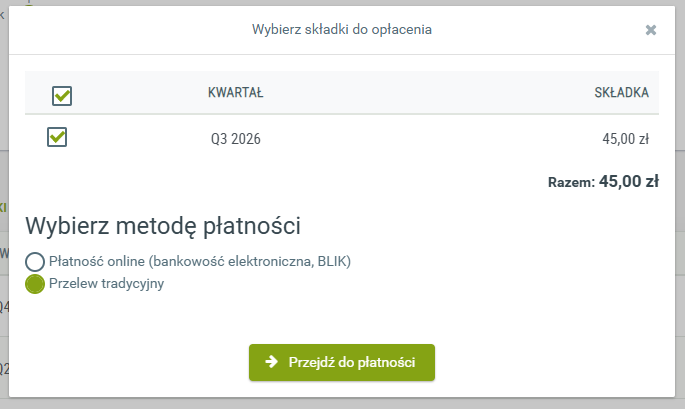Select the Płatność online radio button
685x409 pixels.
point(35,262)
